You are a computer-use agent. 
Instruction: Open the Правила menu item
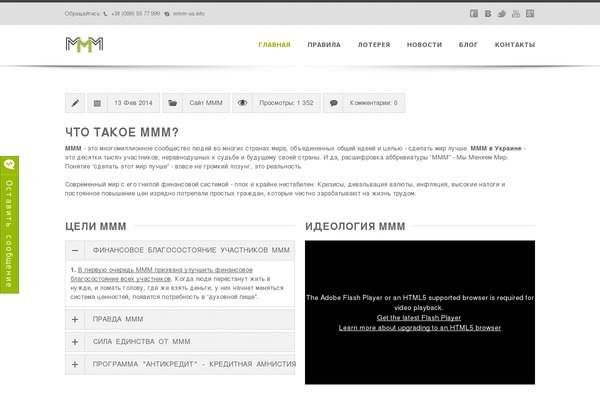[x=324, y=45]
